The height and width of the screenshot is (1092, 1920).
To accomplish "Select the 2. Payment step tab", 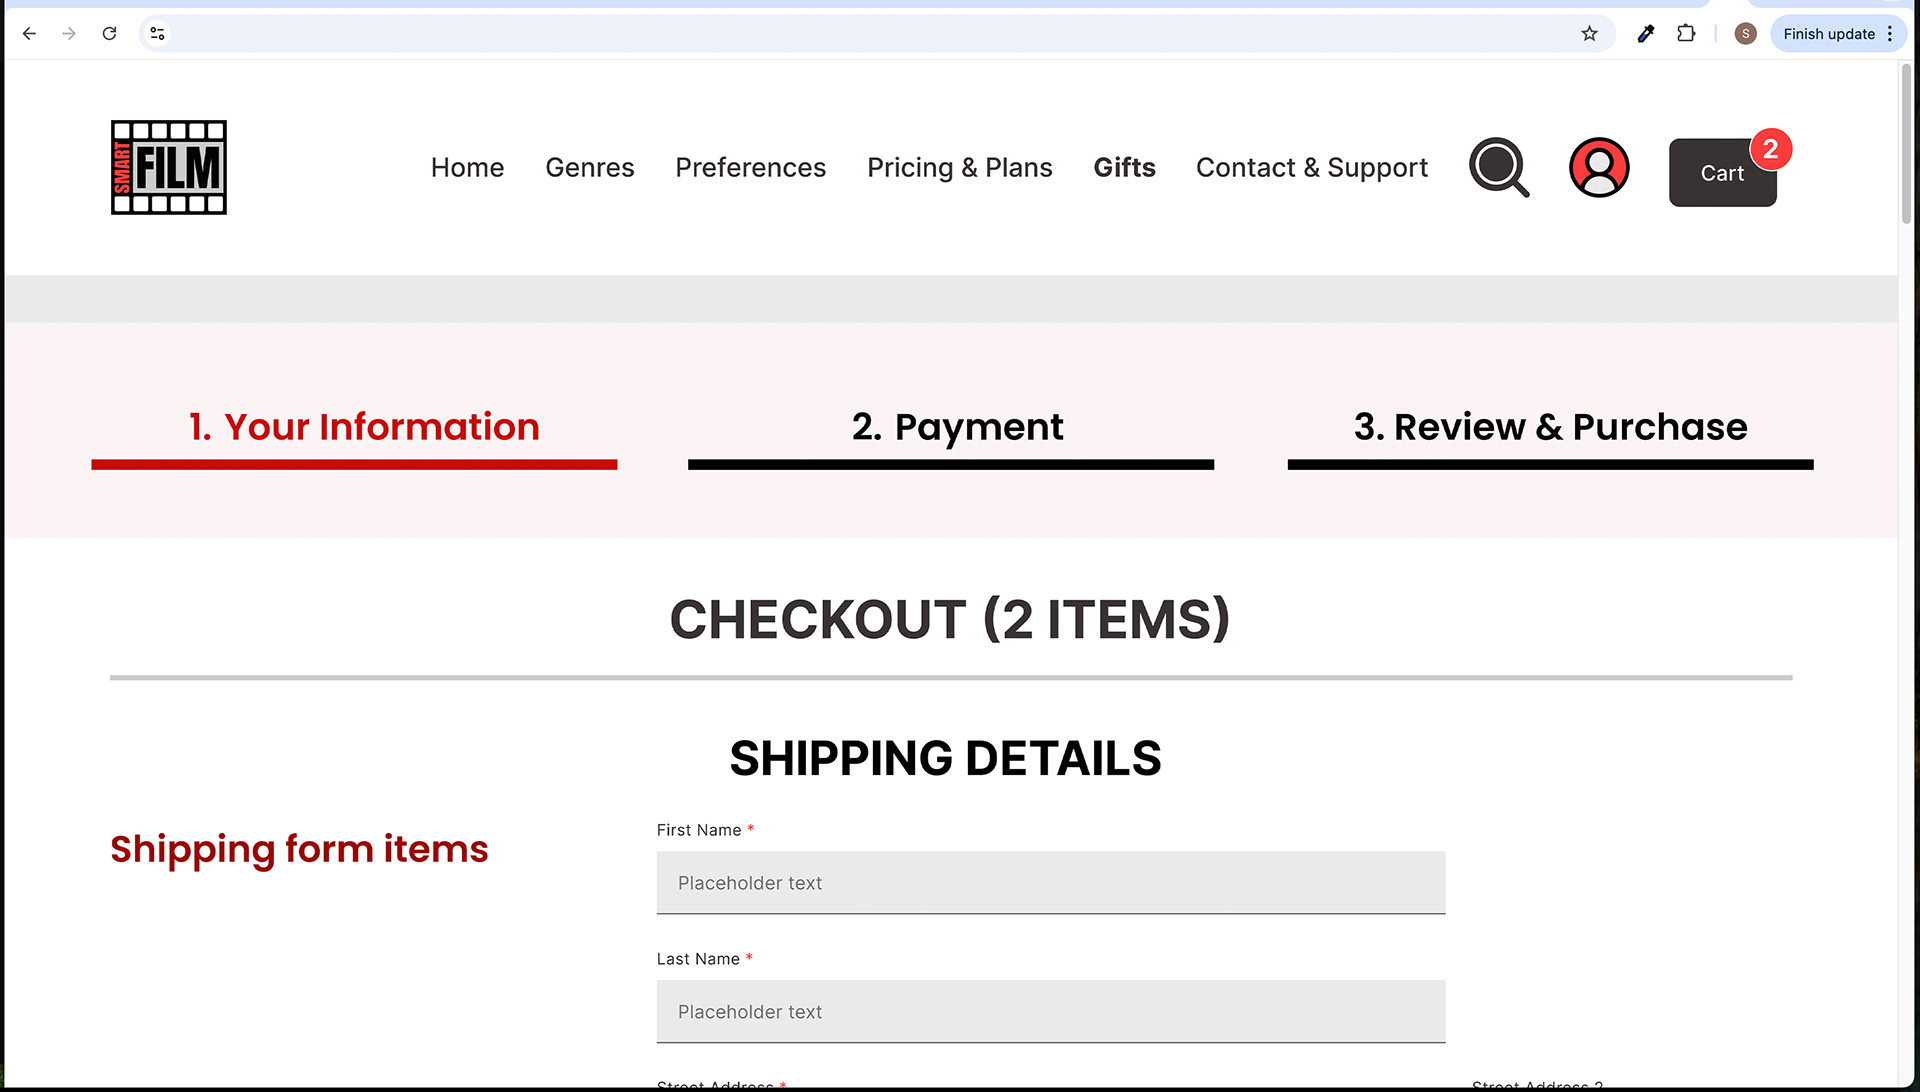I will [956, 428].
